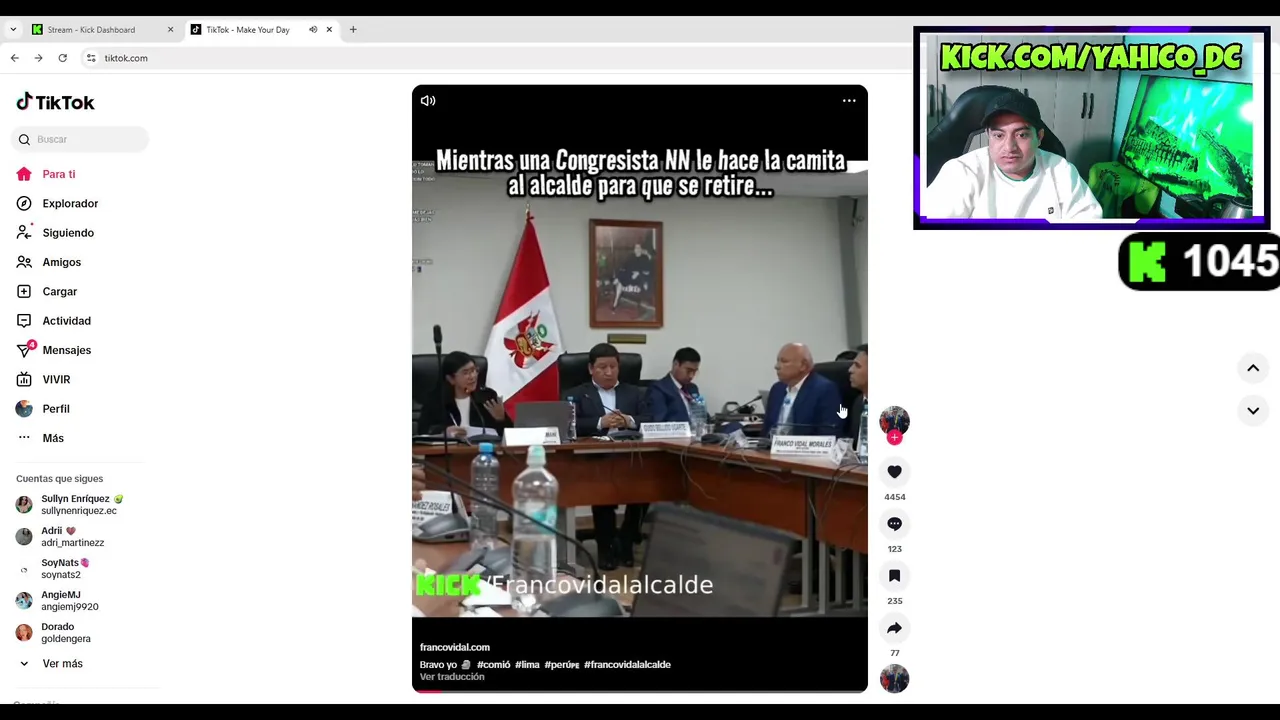The width and height of the screenshot is (1280, 720).
Task: Close the Kick Dashboard tab
Action: point(170,30)
